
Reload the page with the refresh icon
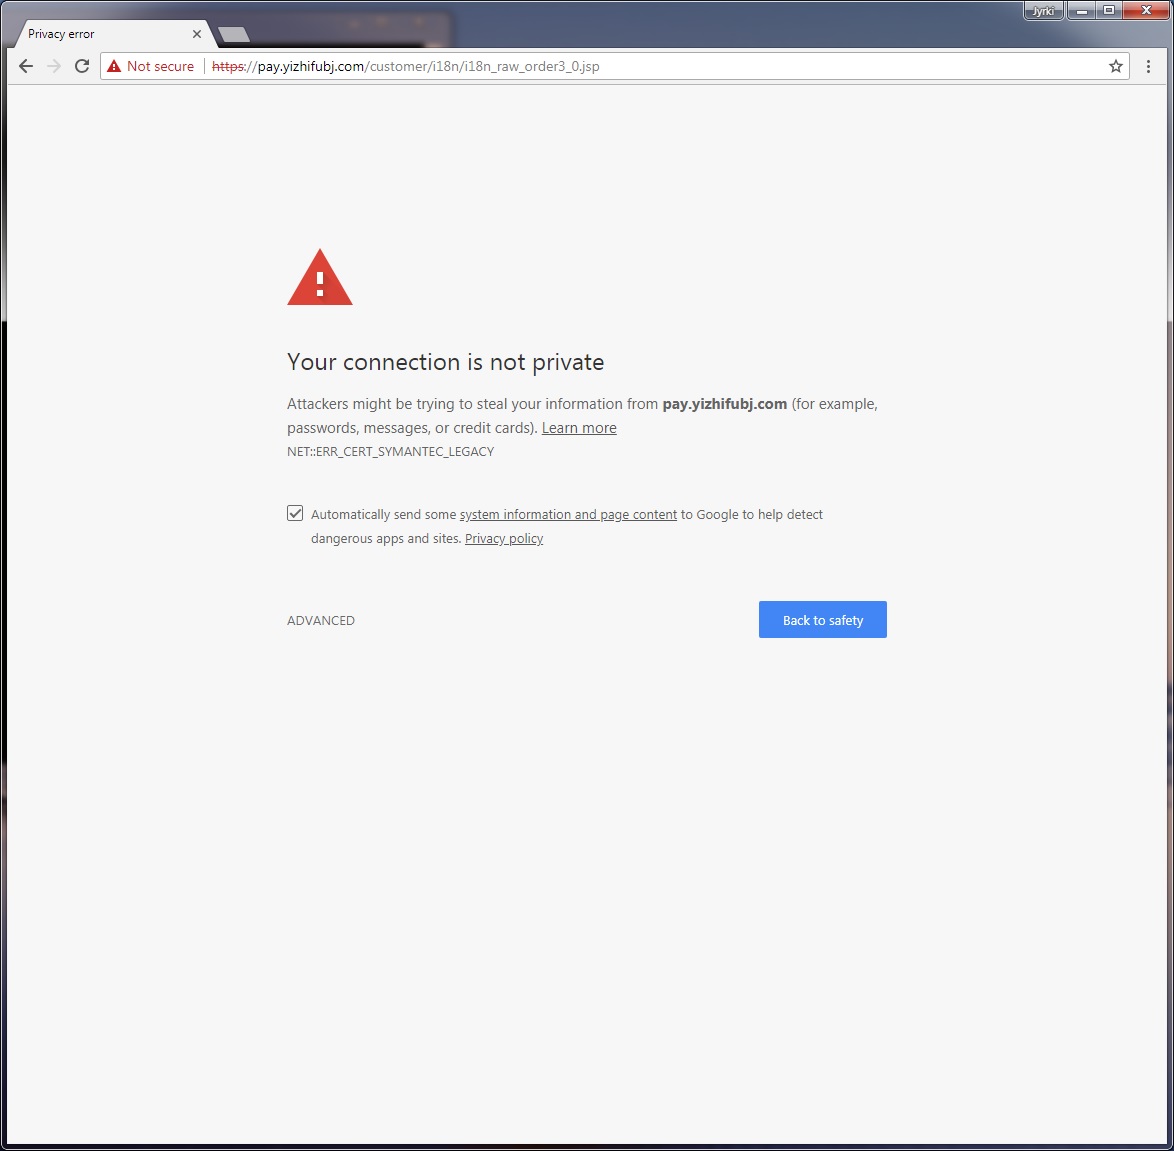pos(82,66)
